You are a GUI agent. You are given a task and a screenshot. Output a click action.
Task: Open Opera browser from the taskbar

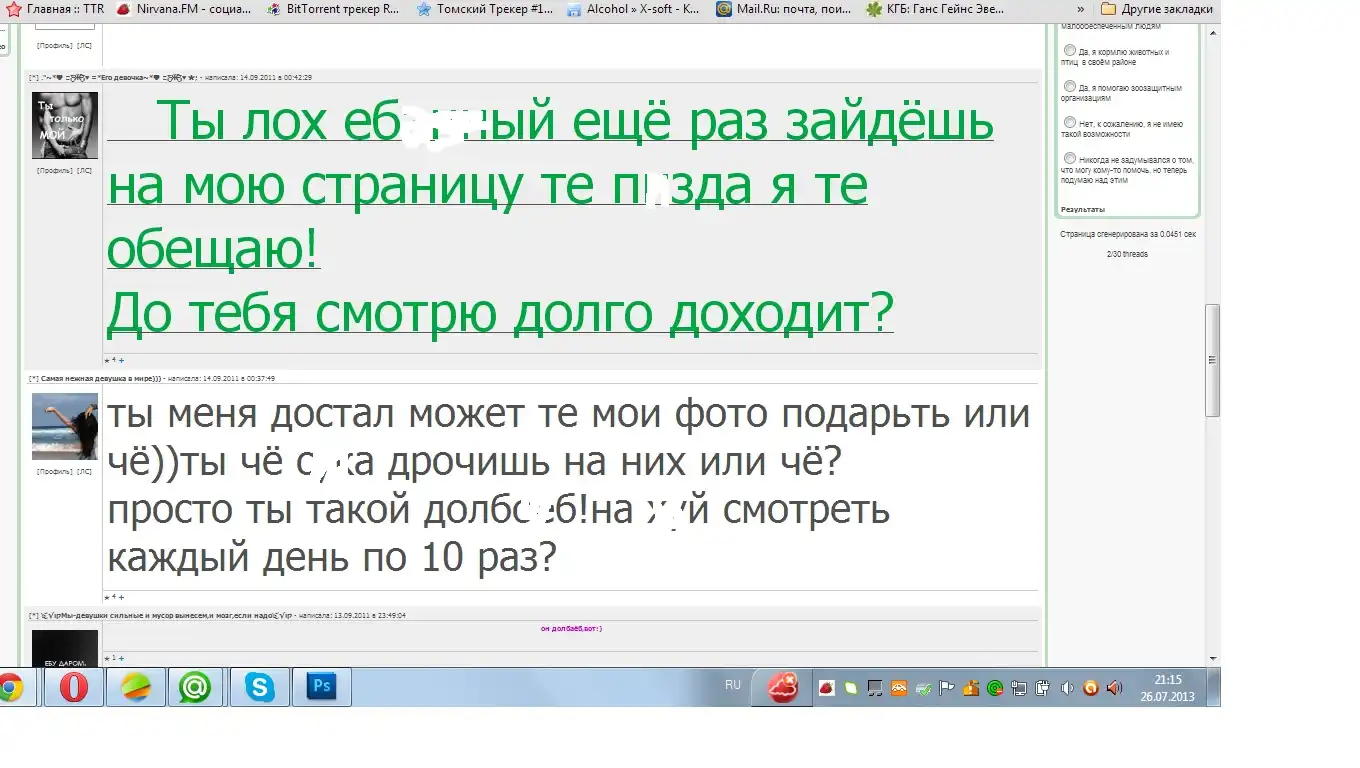74,688
